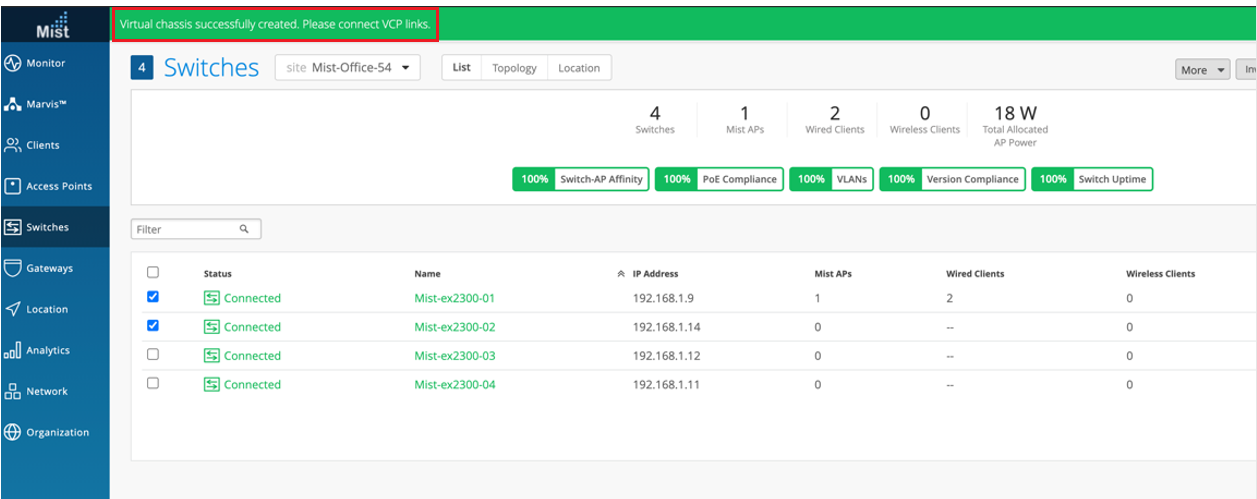Click the Monitor icon in sidebar
Viewport: 1257px width, 499px height.
[13, 63]
